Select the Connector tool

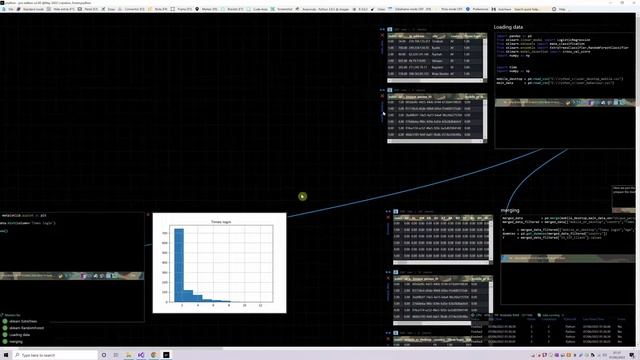[132, 9]
